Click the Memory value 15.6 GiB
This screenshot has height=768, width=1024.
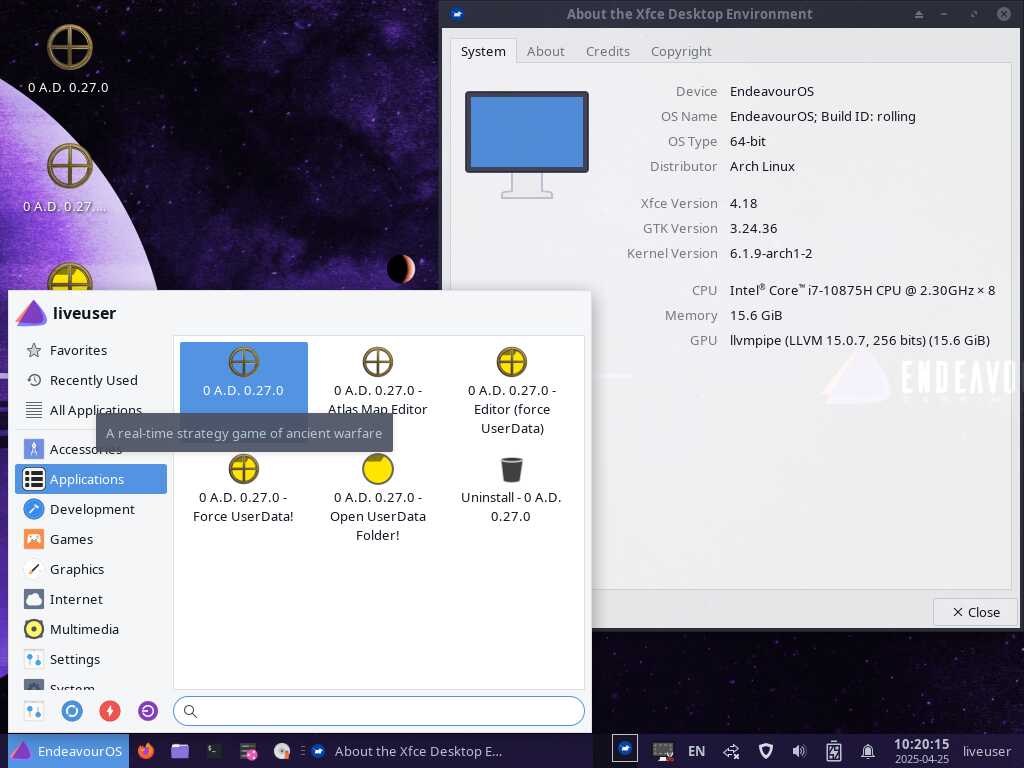[x=756, y=315]
